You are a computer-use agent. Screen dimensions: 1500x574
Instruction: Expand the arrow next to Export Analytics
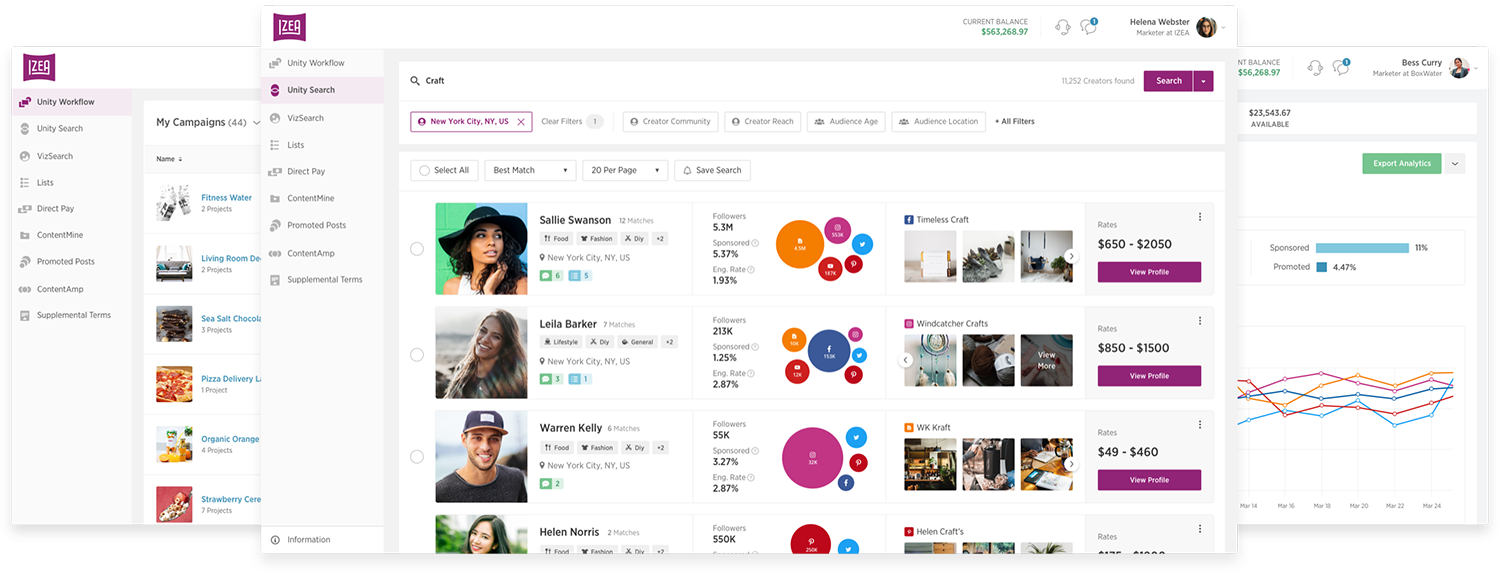point(1455,164)
